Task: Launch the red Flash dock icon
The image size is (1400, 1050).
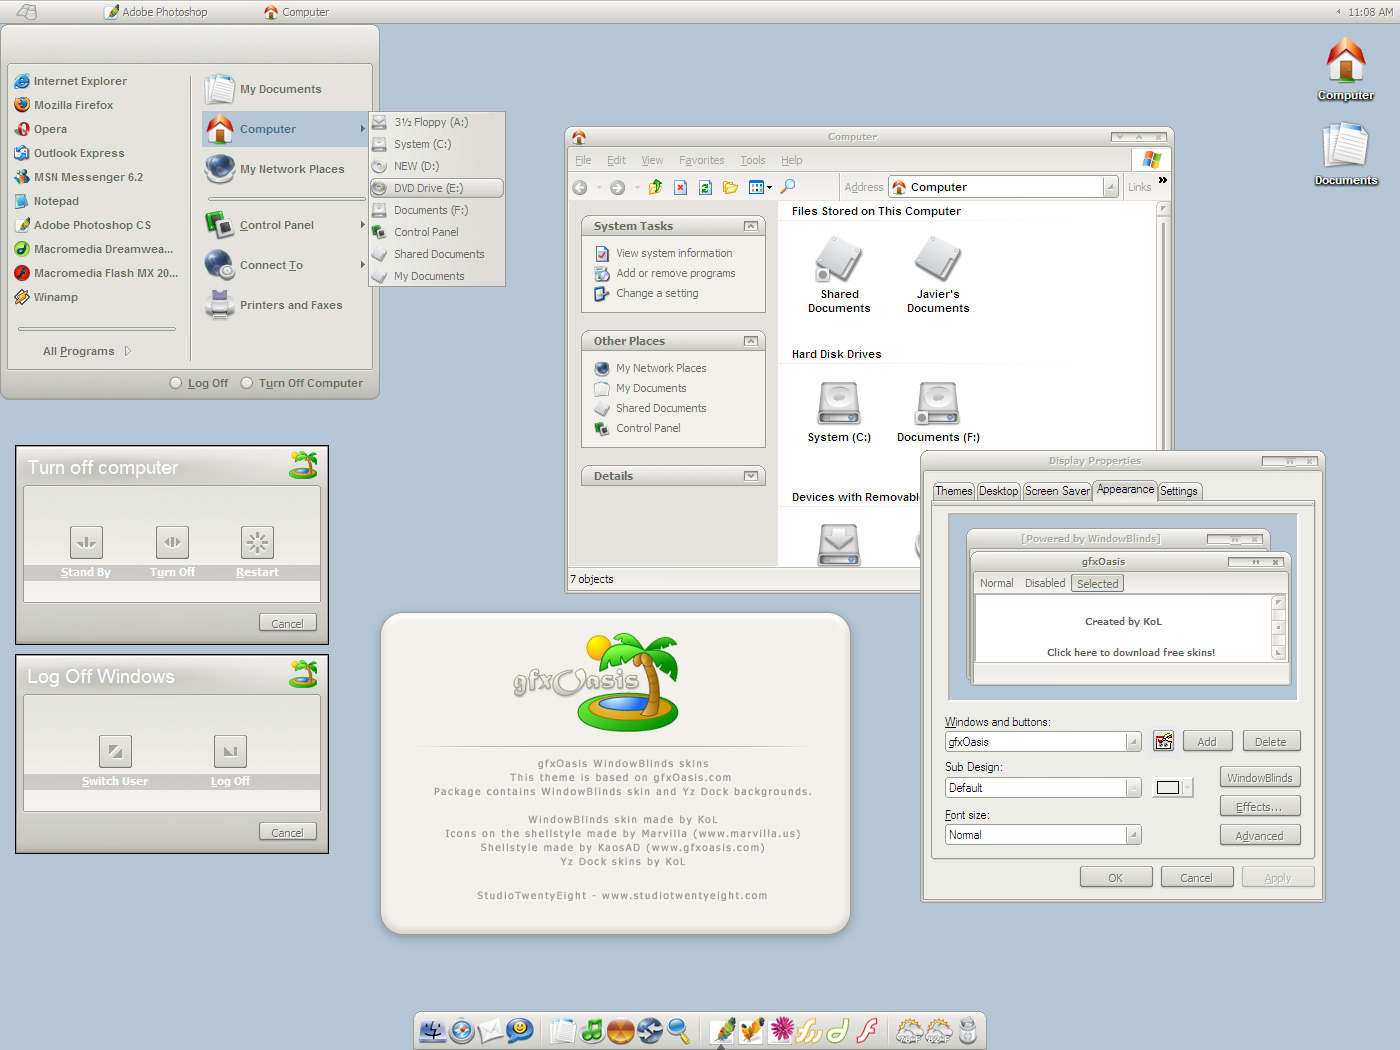Action: [867, 1030]
